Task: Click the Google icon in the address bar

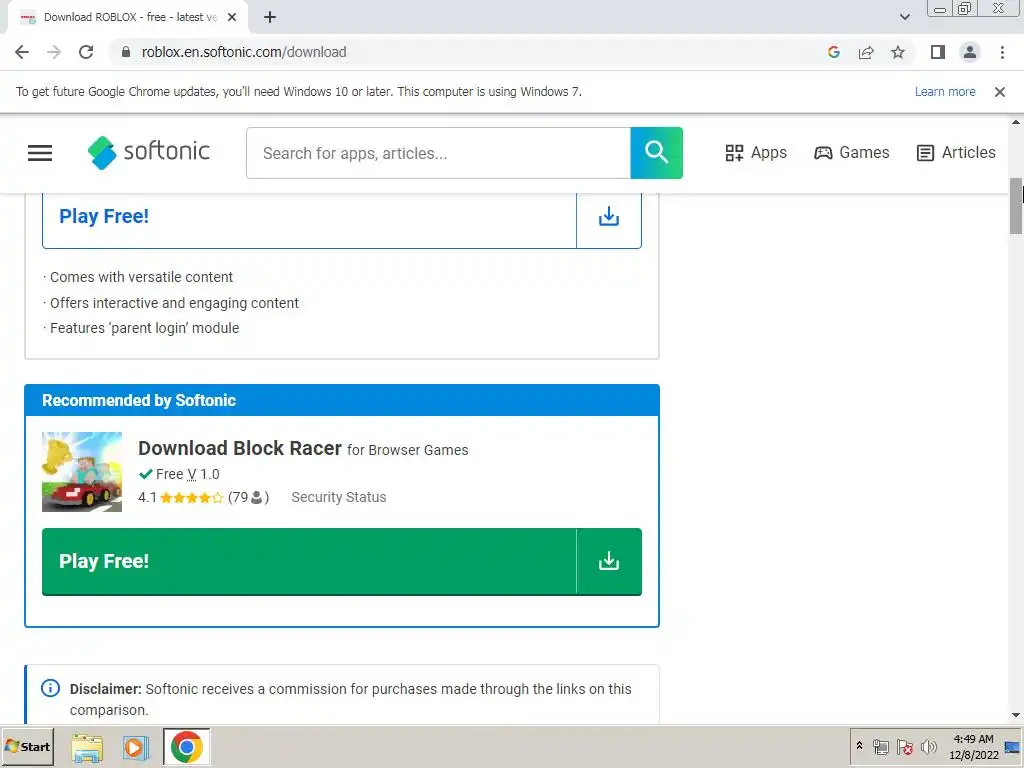Action: pyautogui.click(x=833, y=52)
